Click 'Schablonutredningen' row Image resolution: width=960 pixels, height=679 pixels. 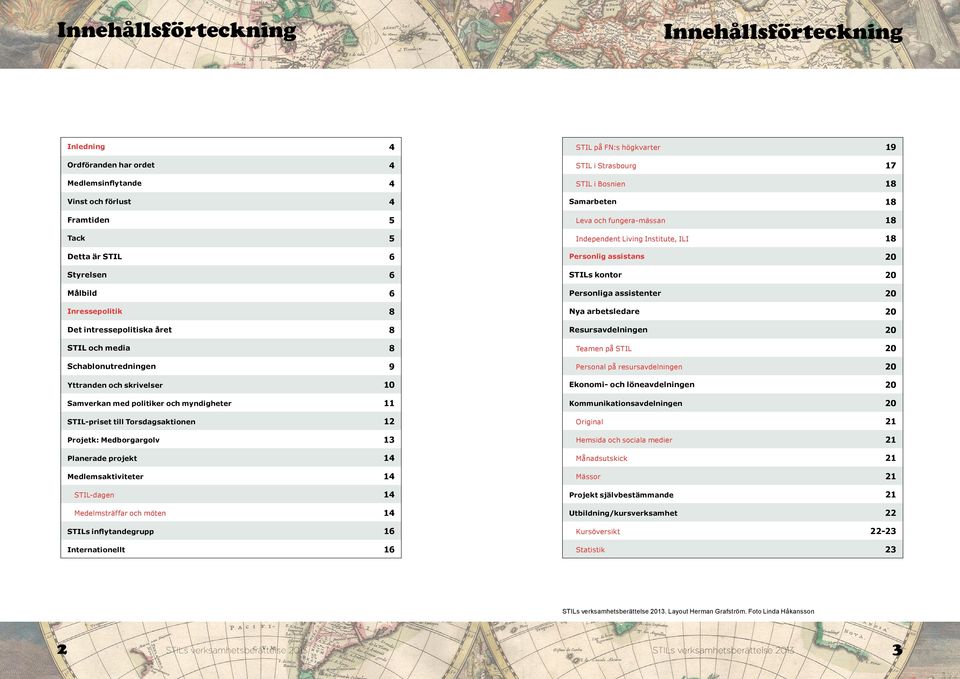[231, 367]
